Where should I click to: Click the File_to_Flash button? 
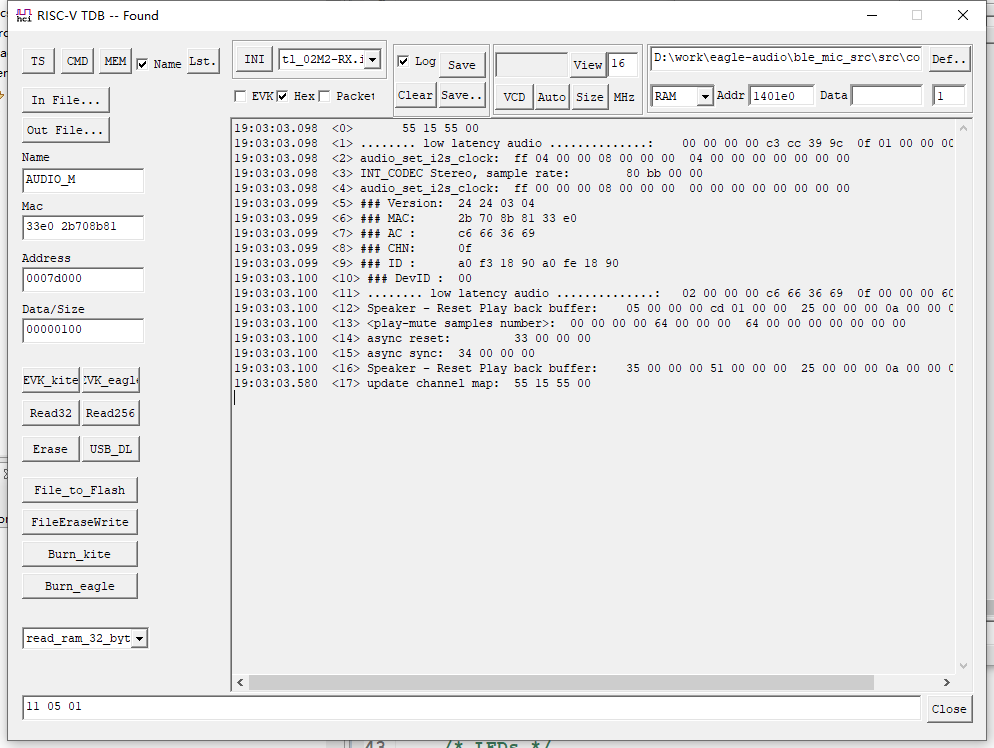click(x=79, y=490)
